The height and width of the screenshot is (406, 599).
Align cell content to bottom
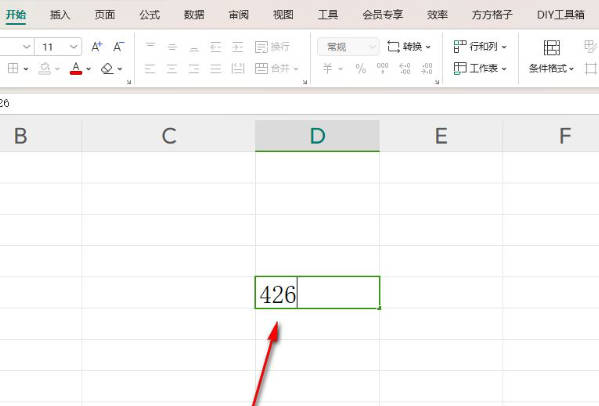[x=194, y=47]
